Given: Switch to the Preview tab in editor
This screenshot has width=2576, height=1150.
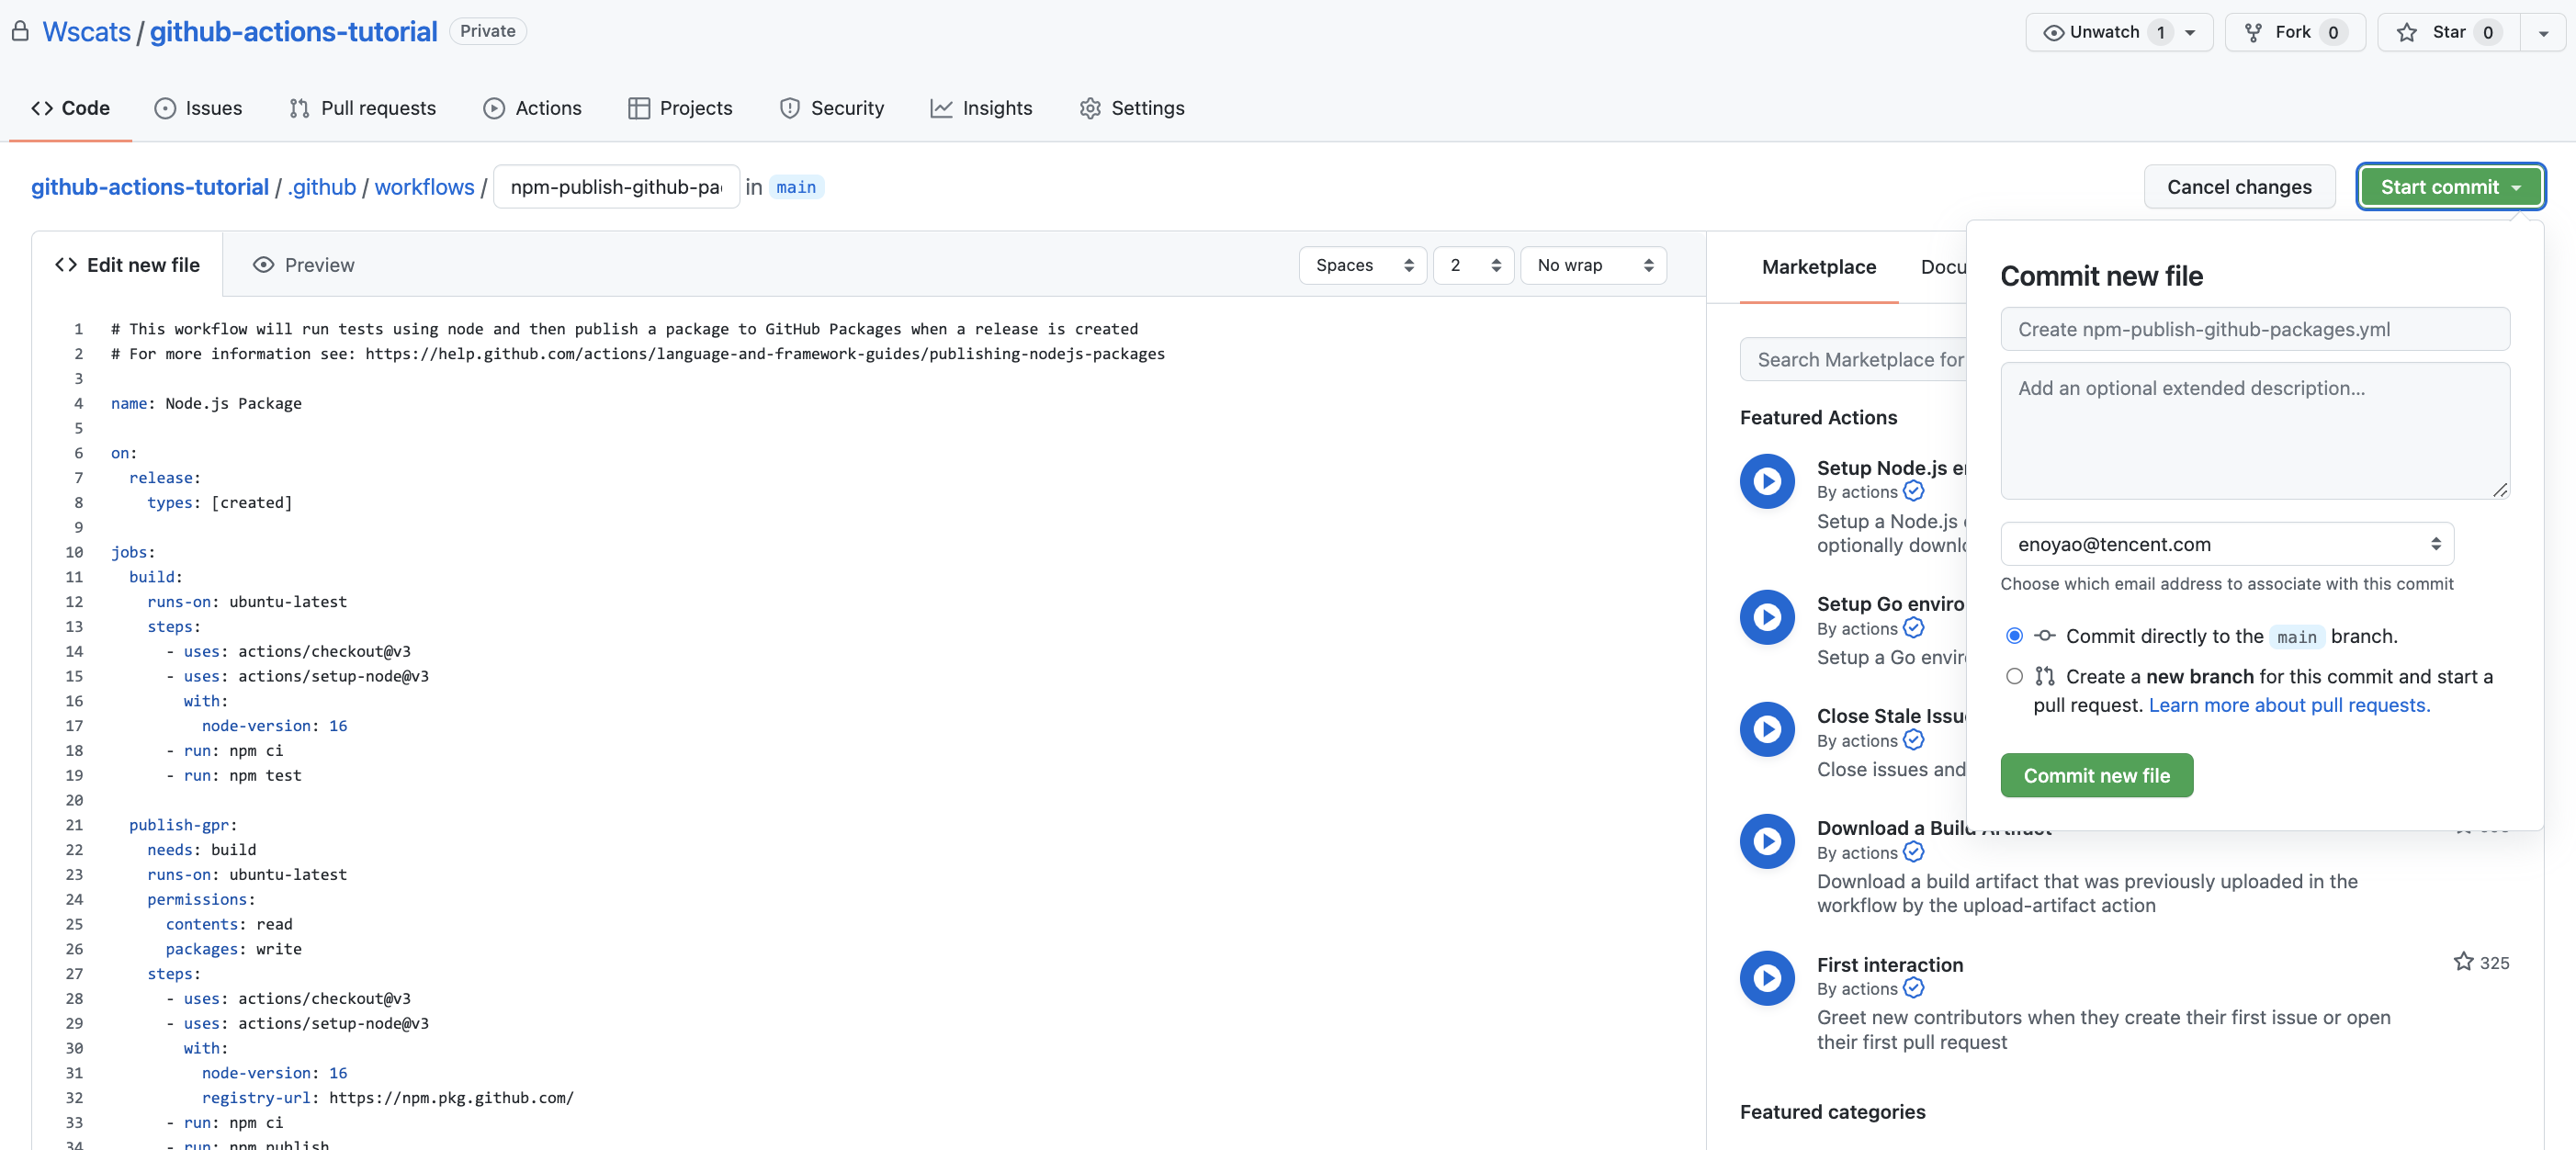Looking at the screenshot, I should pos(304,263).
